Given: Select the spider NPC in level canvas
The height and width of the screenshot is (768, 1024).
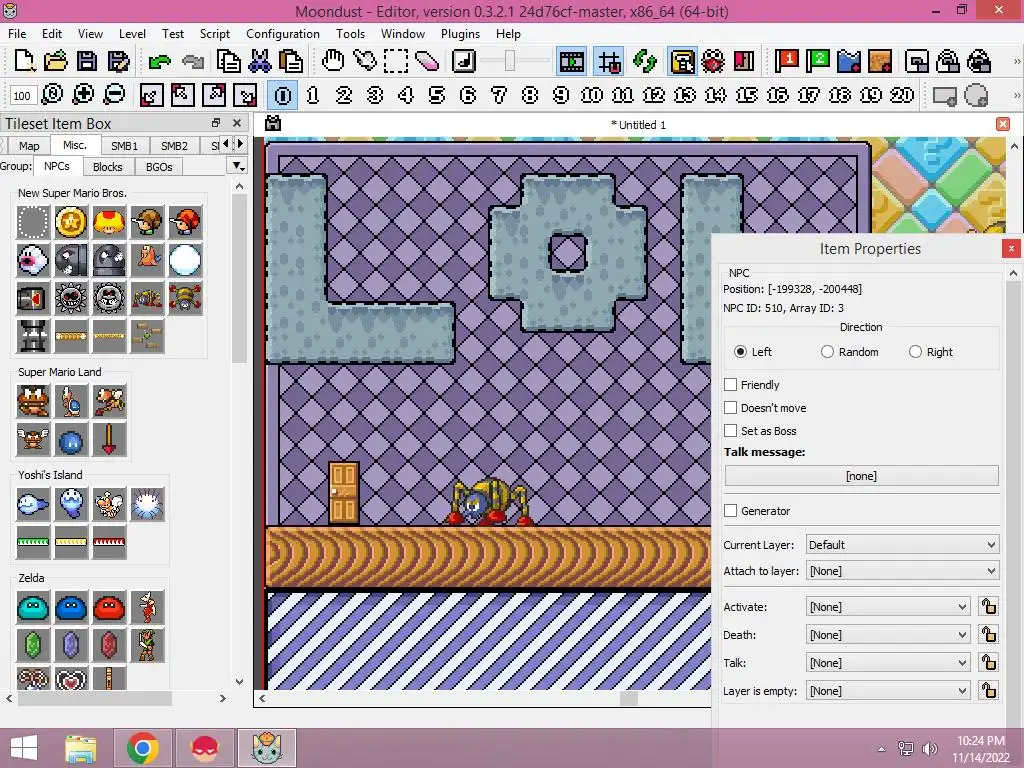Looking at the screenshot, I should (x=488, y=502).
